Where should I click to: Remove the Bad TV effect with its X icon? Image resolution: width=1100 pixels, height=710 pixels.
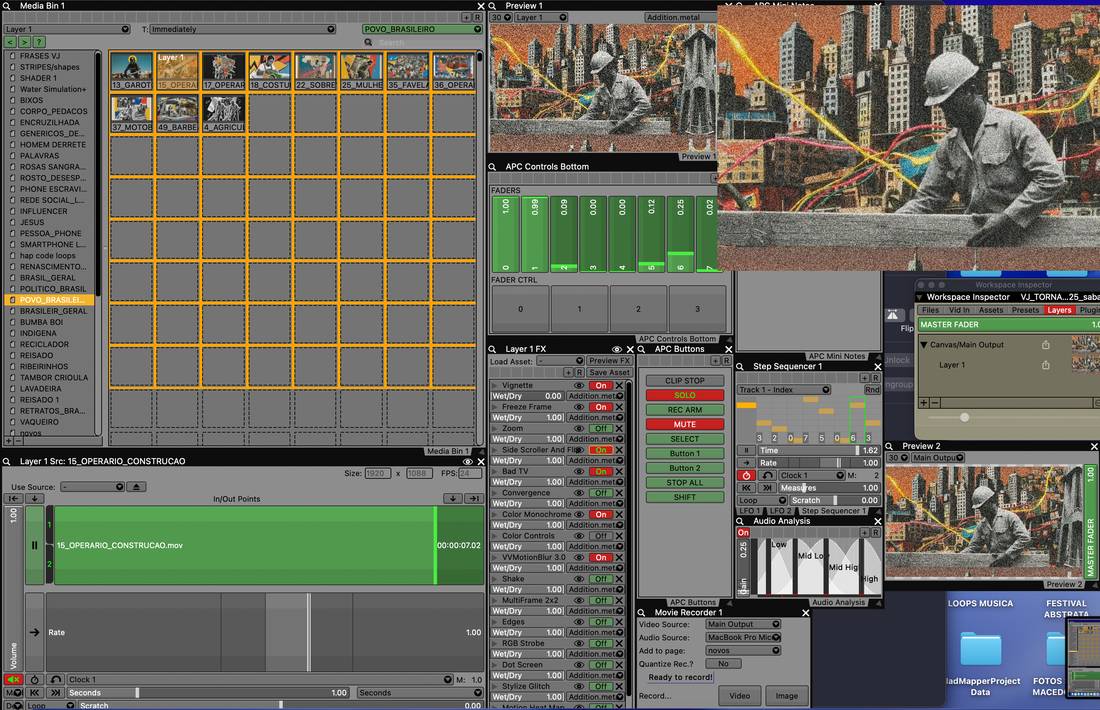pyautogui.click(x=619, y=471)
